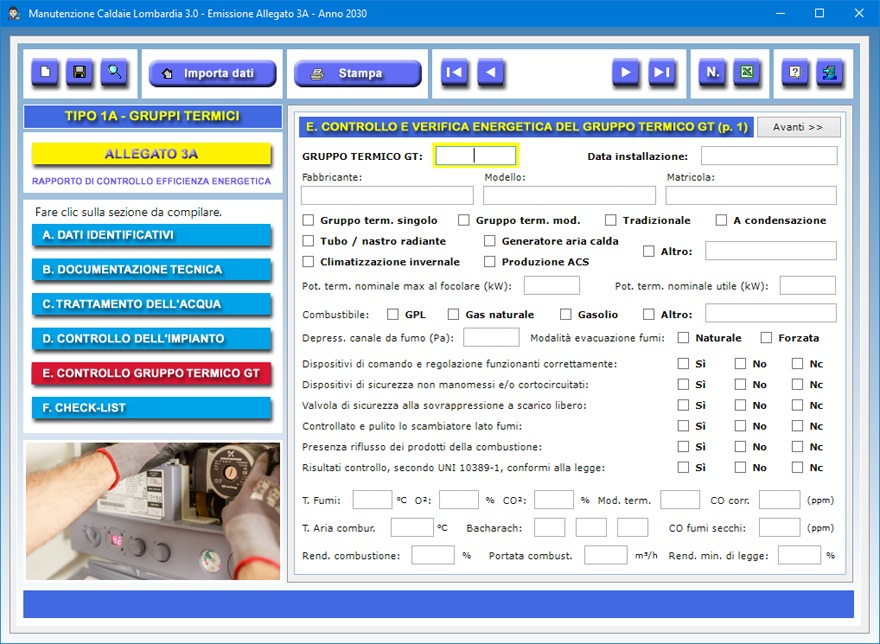880x644 pixels.
Task: Click the Modello field
Action: pos(569,195)
